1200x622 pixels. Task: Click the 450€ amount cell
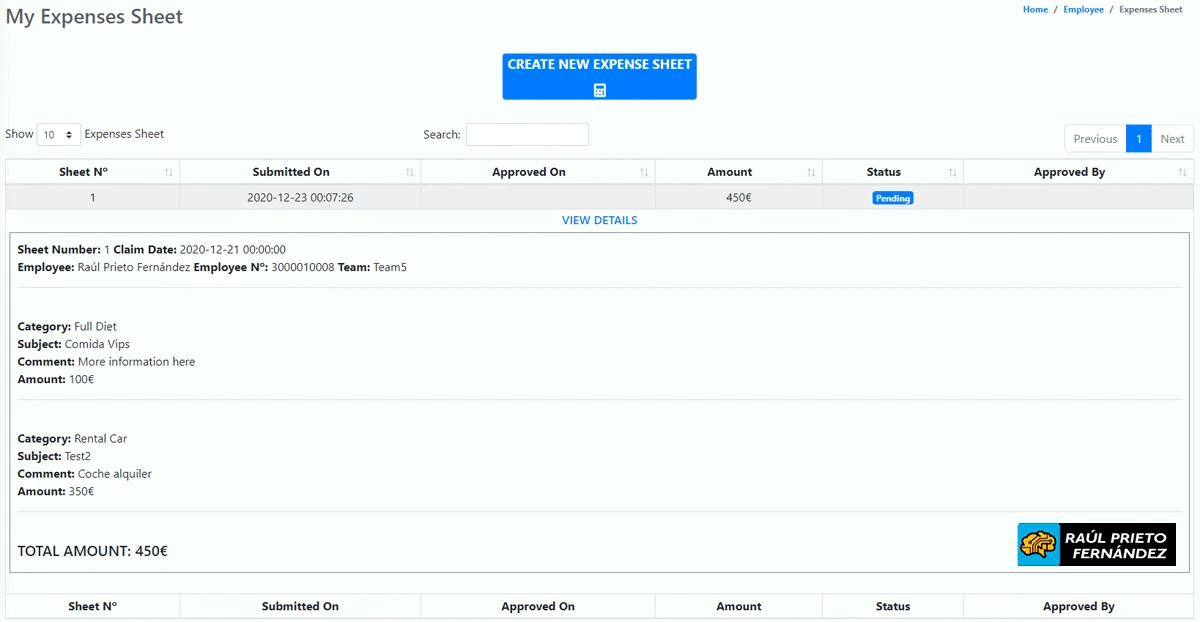click(738, 198)
